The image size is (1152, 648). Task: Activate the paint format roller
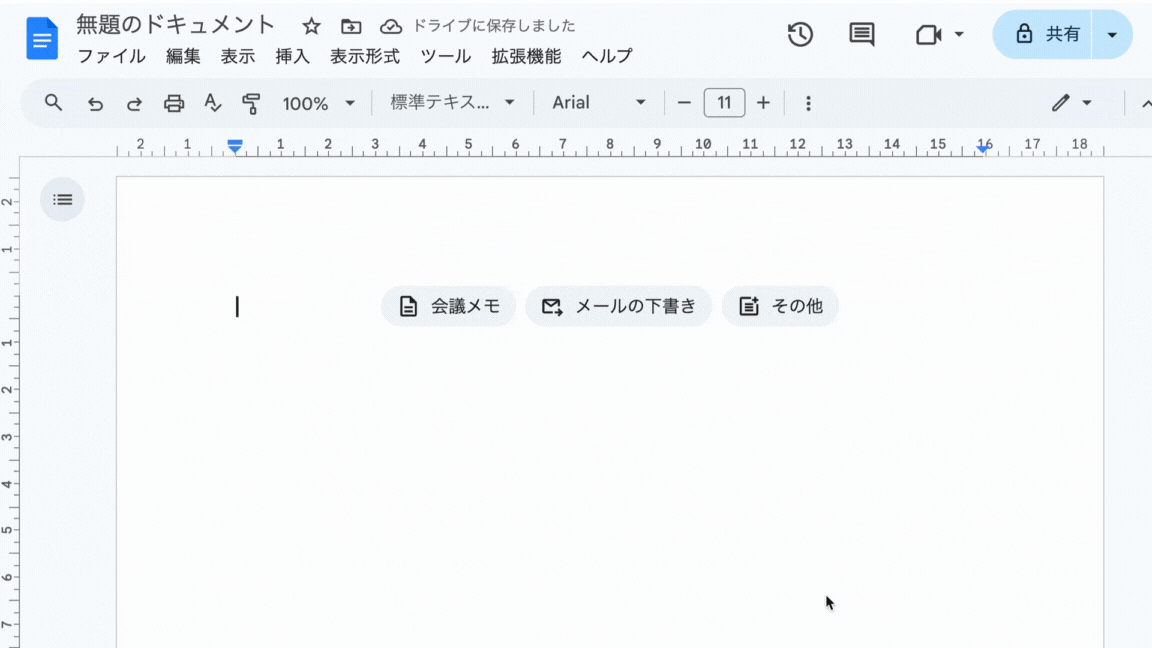(x=251, y=104)
